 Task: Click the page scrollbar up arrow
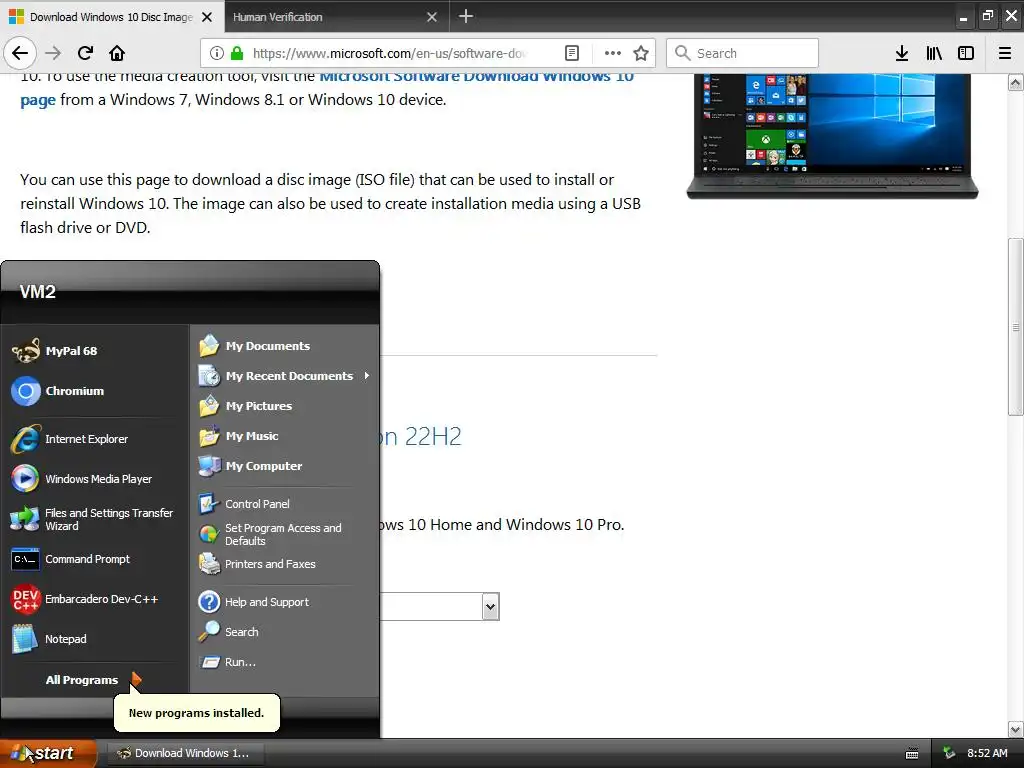click(1016, 82)
